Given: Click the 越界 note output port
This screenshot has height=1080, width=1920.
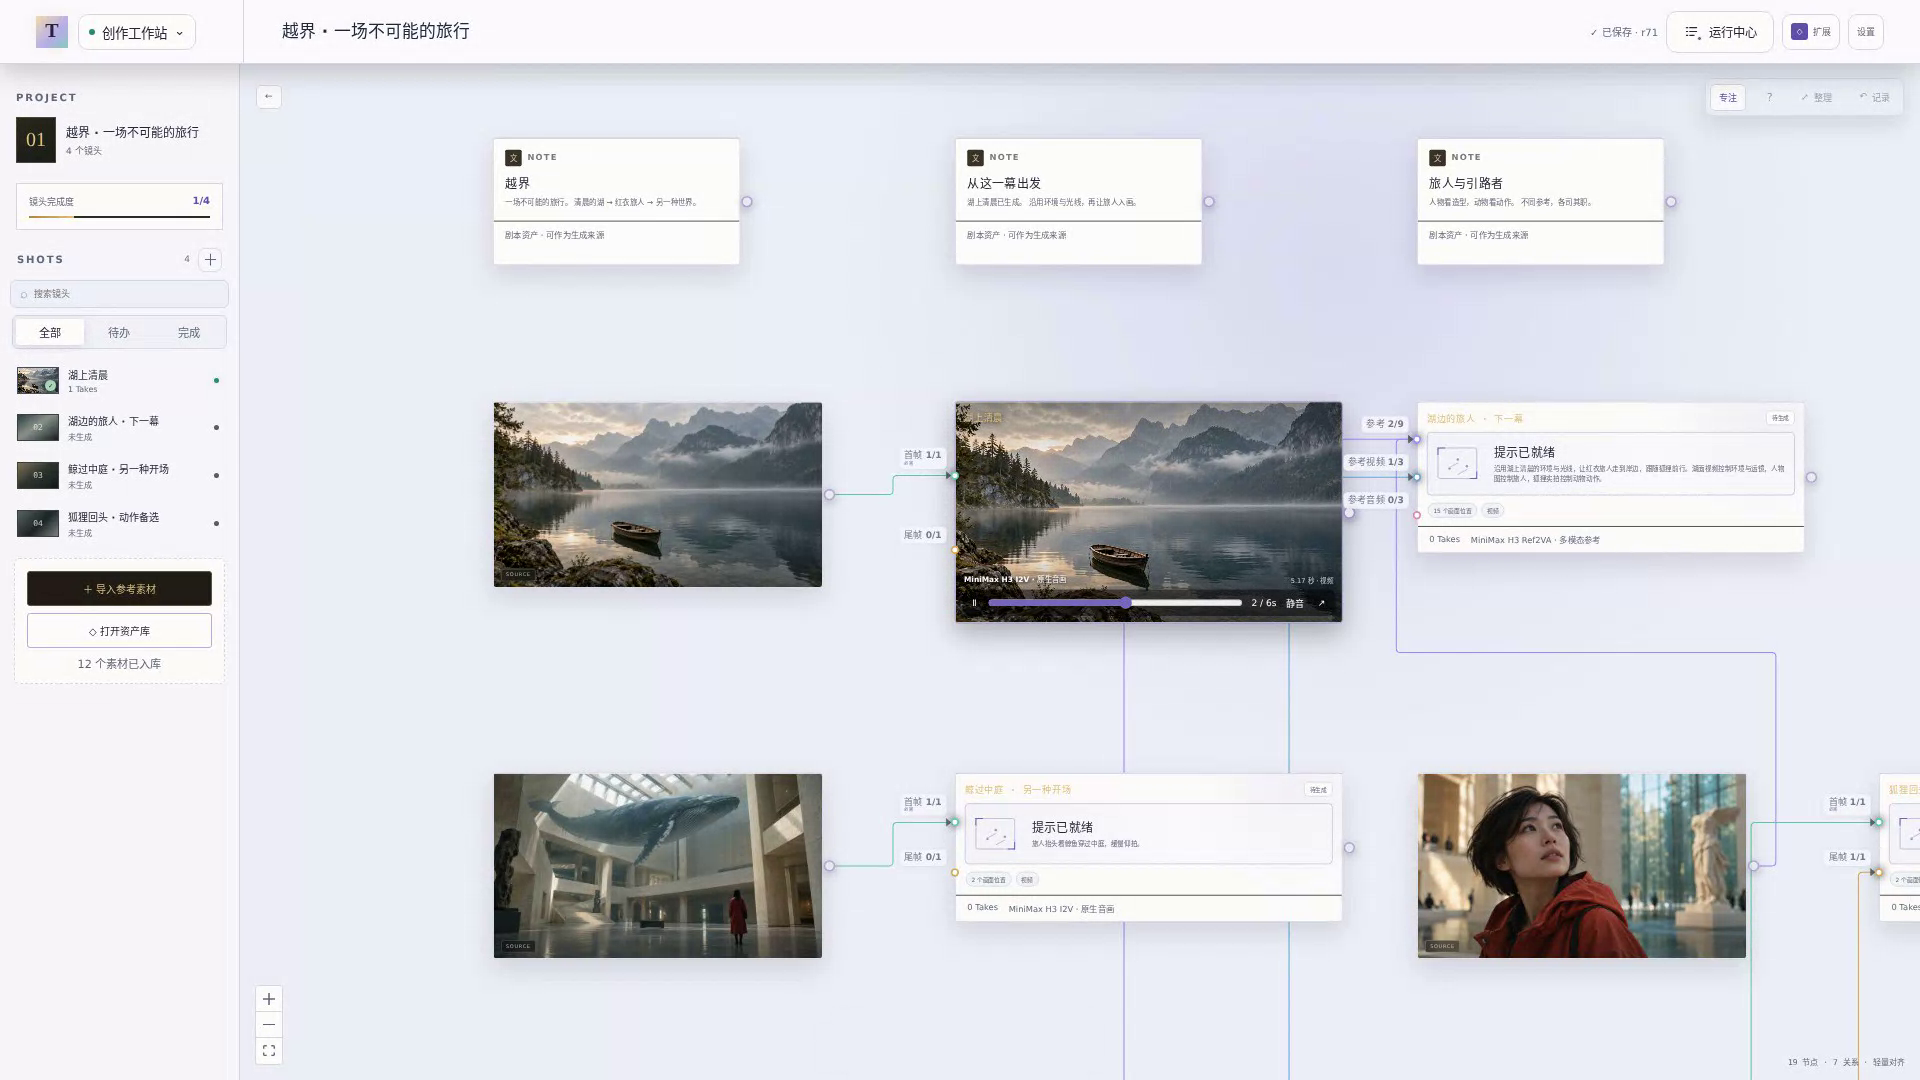Looking at the screenshot, I should (747, 202).
